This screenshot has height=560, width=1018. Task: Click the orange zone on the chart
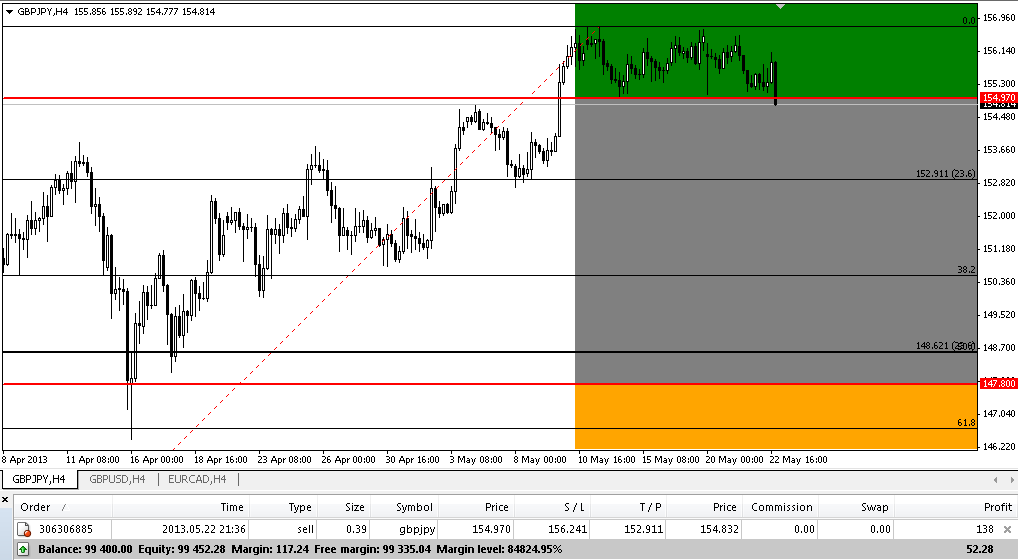coord(774,417)
